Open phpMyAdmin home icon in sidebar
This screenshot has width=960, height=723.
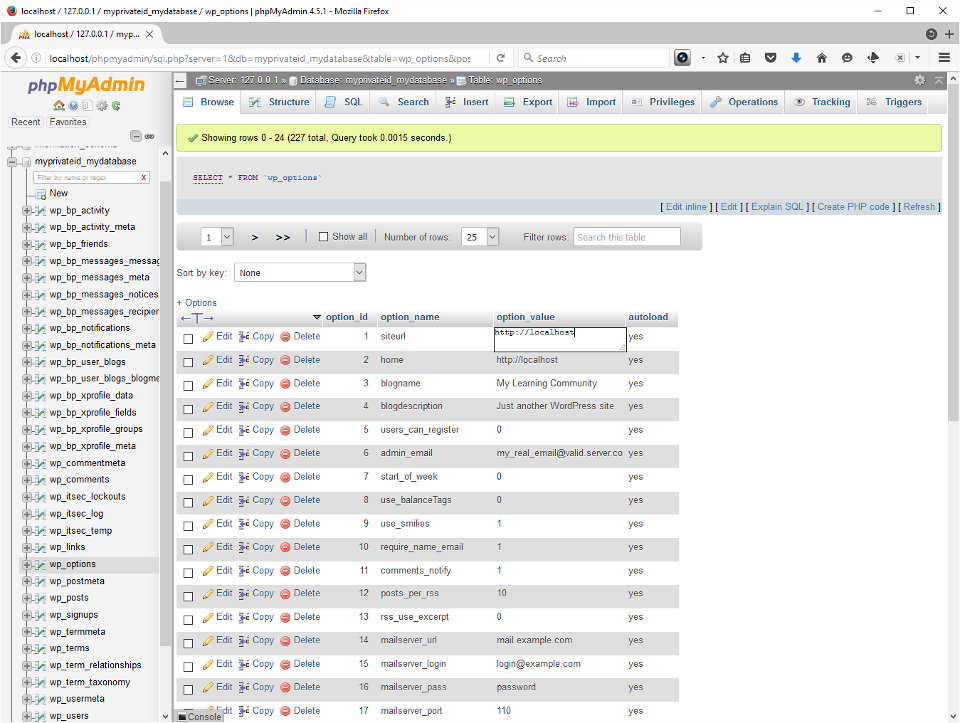(x=59, y=105)
